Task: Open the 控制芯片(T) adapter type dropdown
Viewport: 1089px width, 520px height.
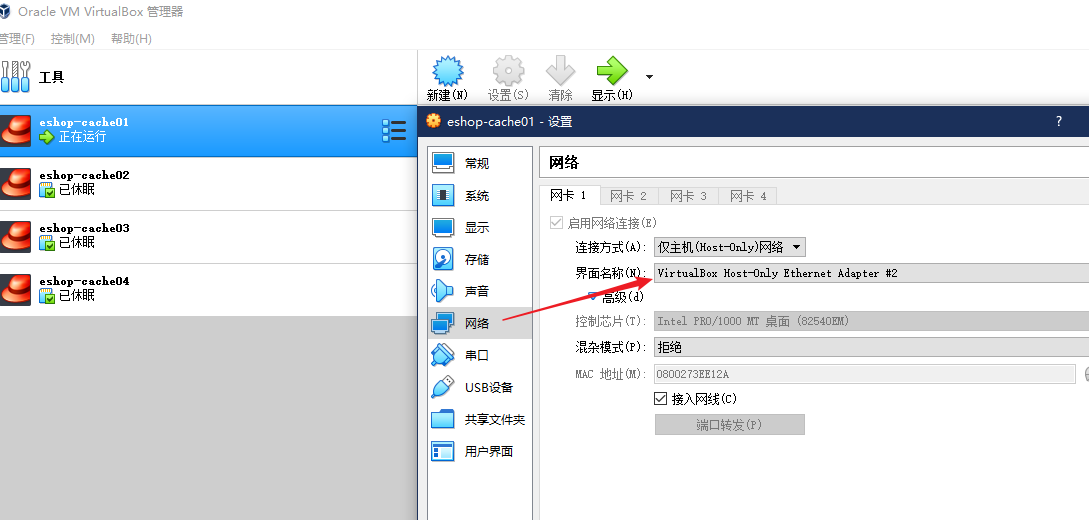Action: click(871, 321)
